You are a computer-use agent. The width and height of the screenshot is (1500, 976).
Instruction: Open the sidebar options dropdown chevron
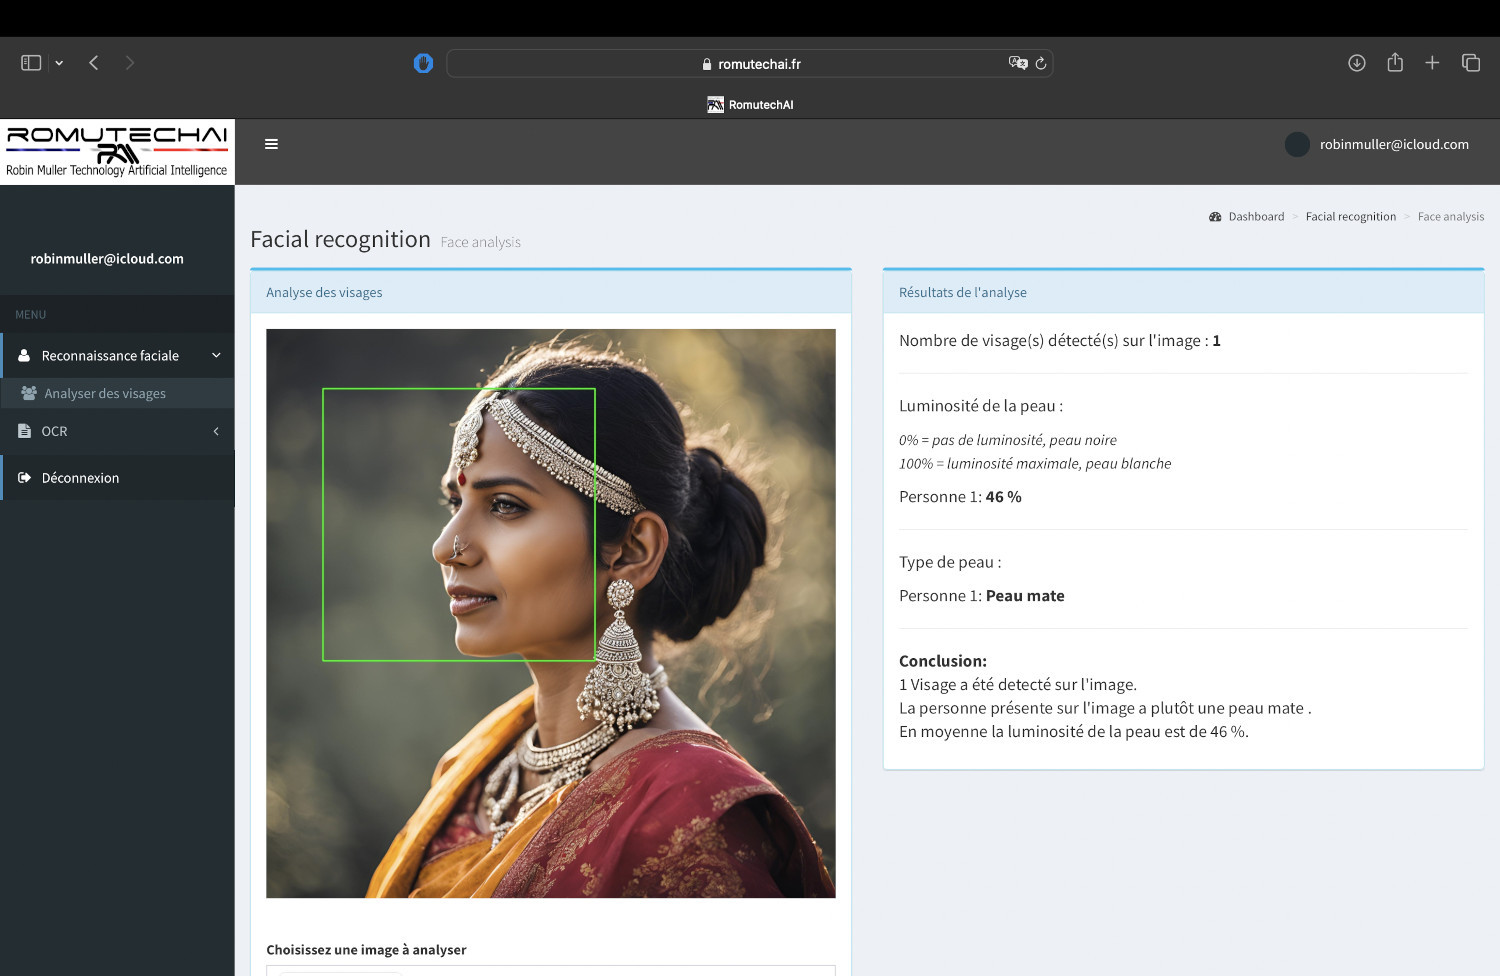coord(59,63)
